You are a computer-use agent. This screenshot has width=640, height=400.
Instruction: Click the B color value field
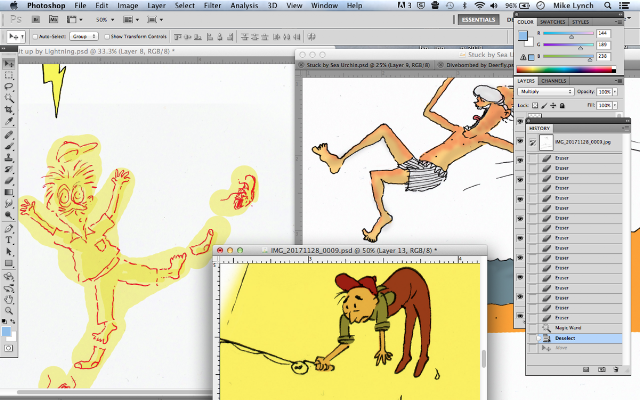(x=603, y=56)
